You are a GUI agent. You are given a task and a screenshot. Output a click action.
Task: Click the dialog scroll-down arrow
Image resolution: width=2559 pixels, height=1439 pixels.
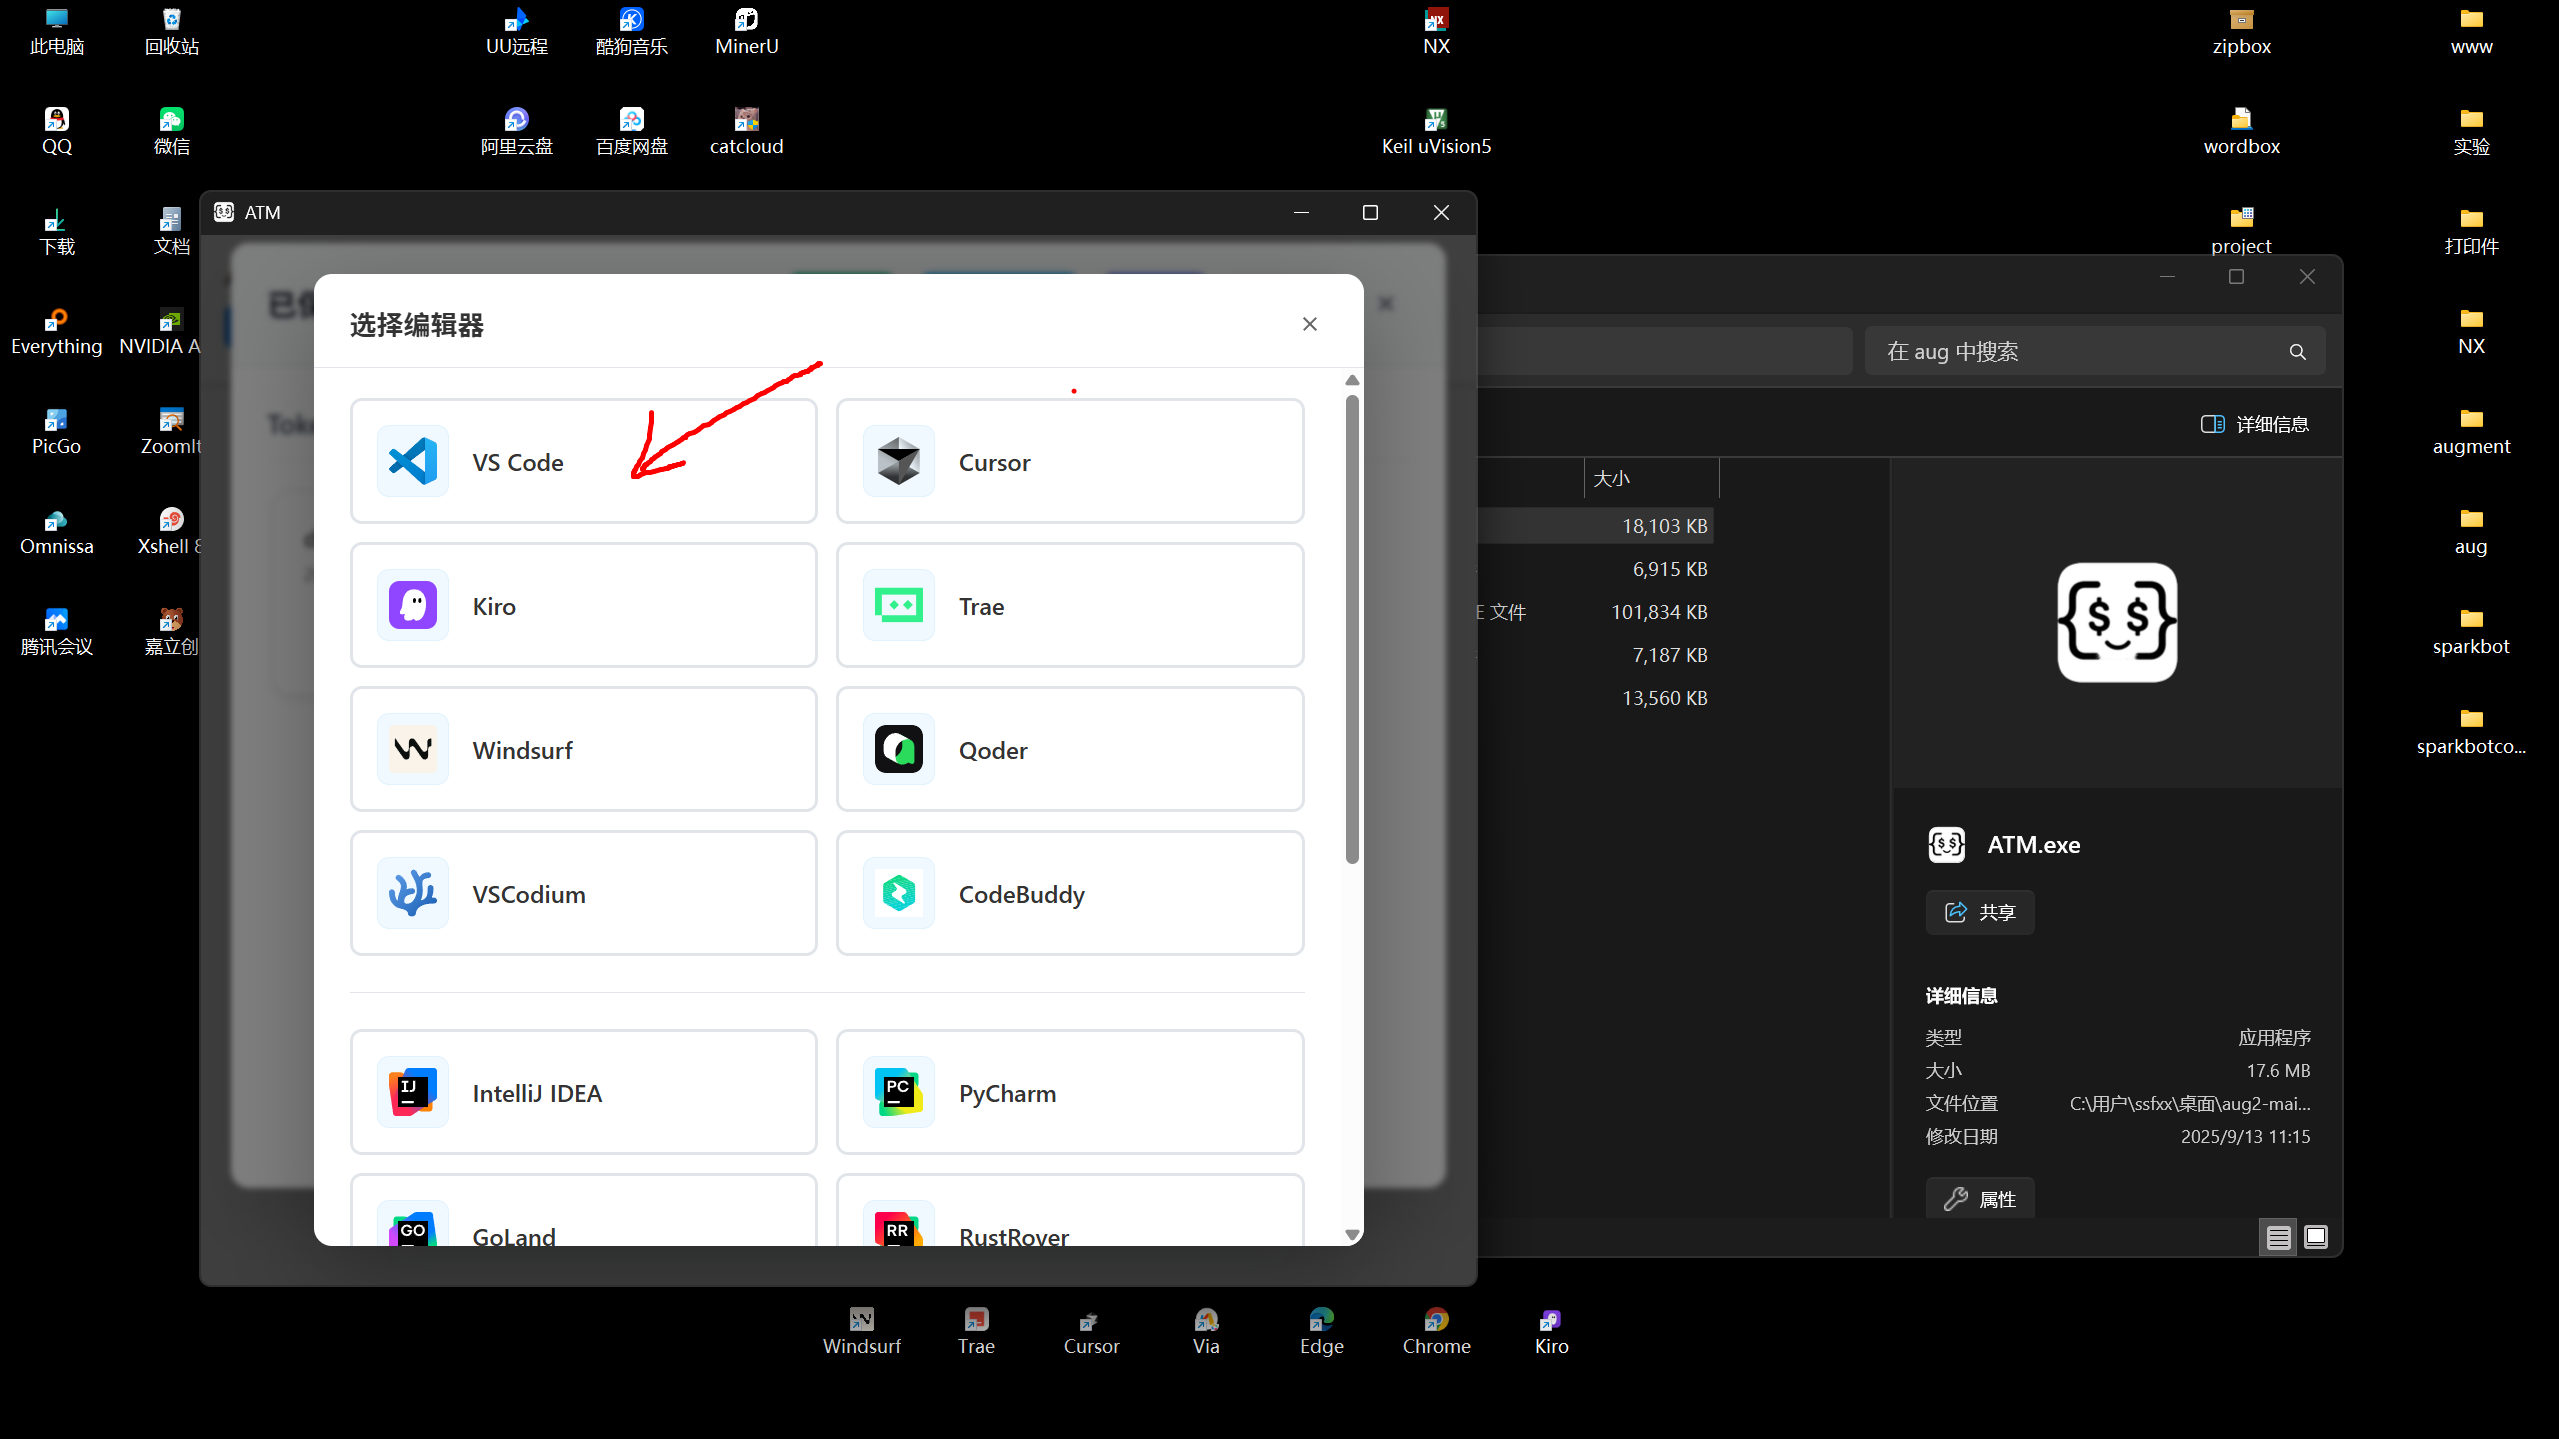[x=1352, y=1235]
